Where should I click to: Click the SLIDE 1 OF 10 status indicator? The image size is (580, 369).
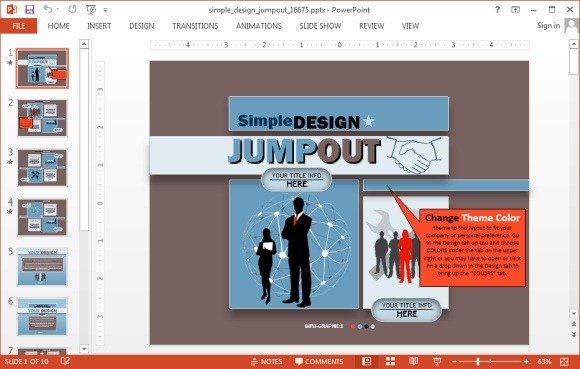point(26,361)
